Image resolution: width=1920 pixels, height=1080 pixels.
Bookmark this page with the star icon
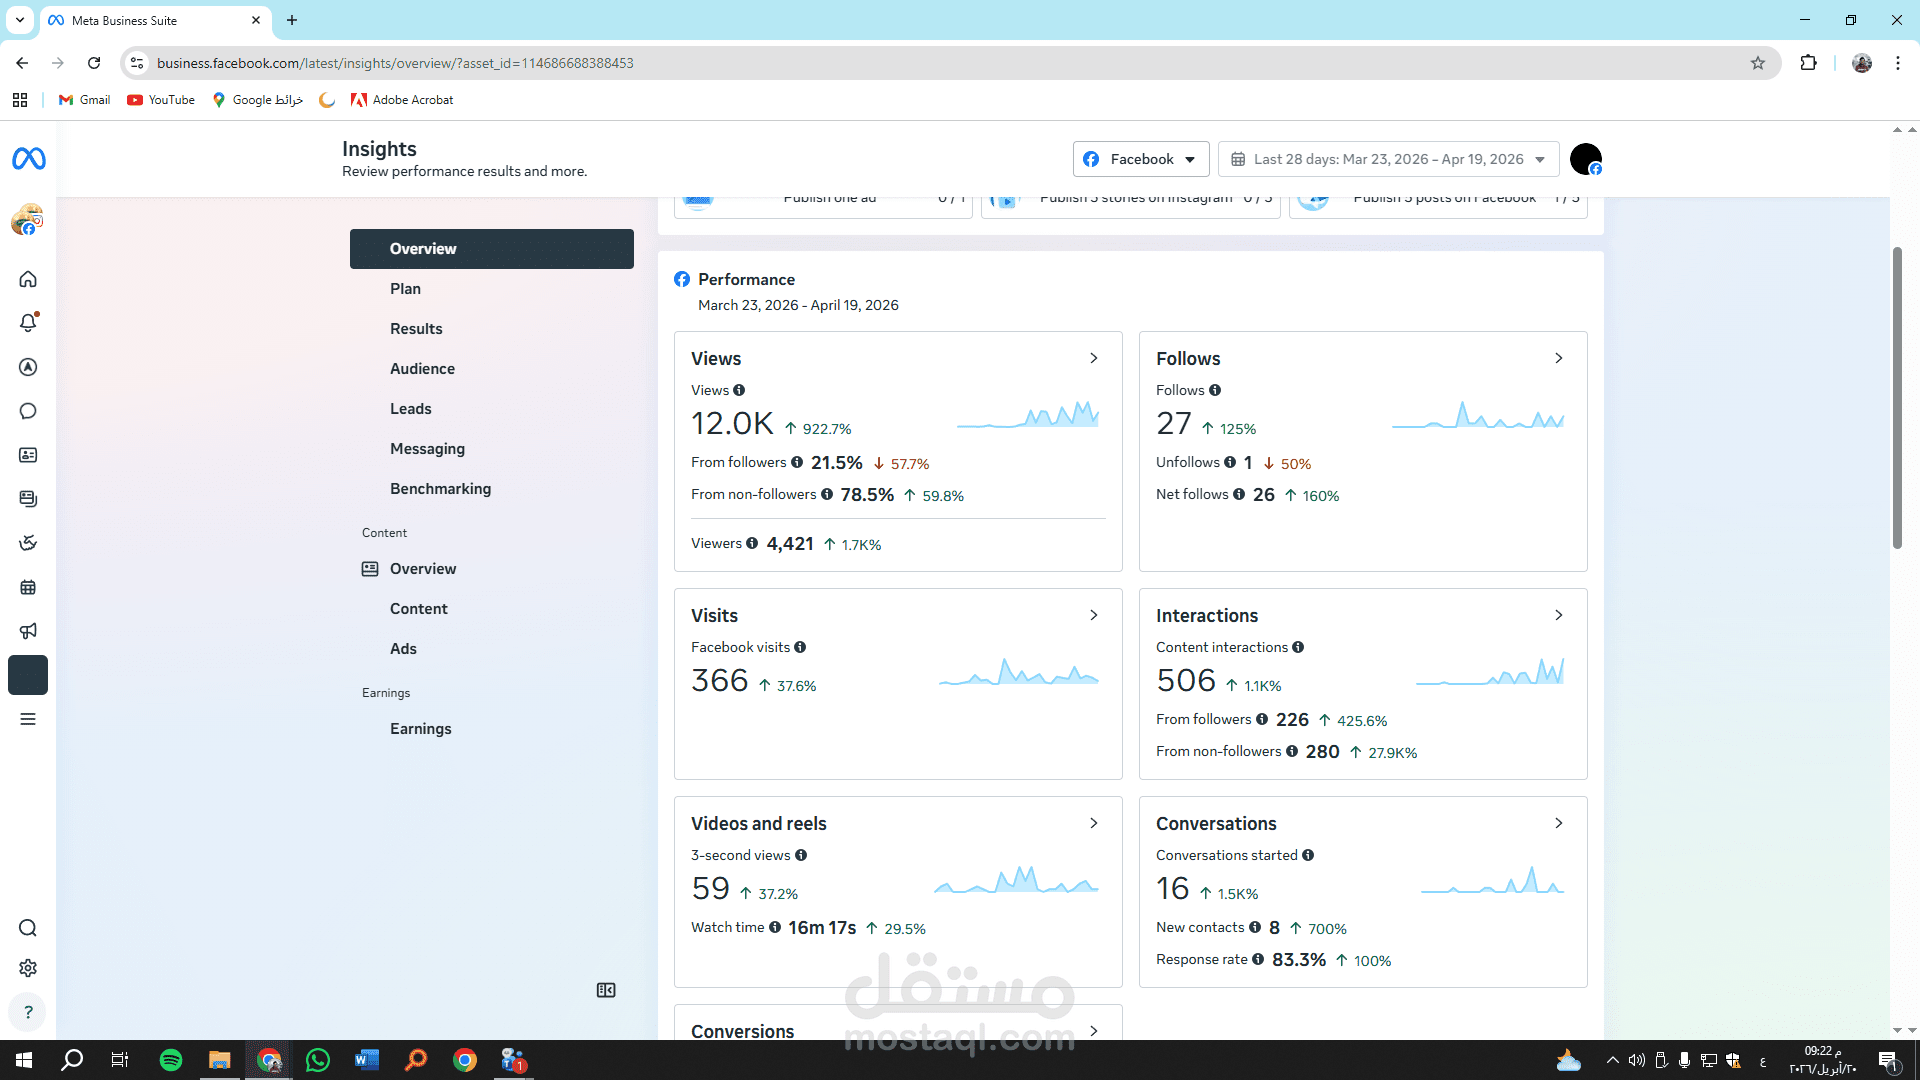click(1758, 63)
